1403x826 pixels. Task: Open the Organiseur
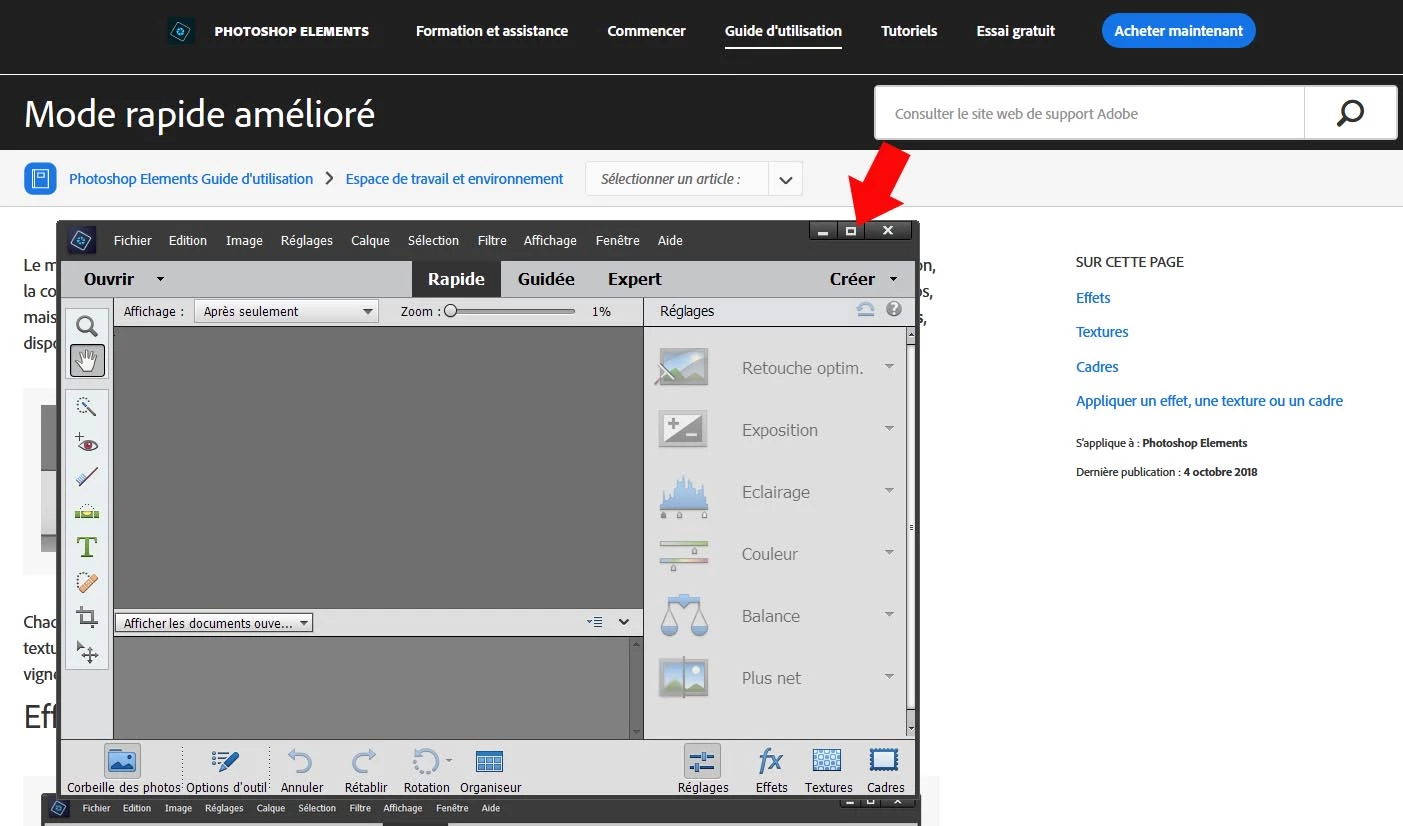[490, 768]
